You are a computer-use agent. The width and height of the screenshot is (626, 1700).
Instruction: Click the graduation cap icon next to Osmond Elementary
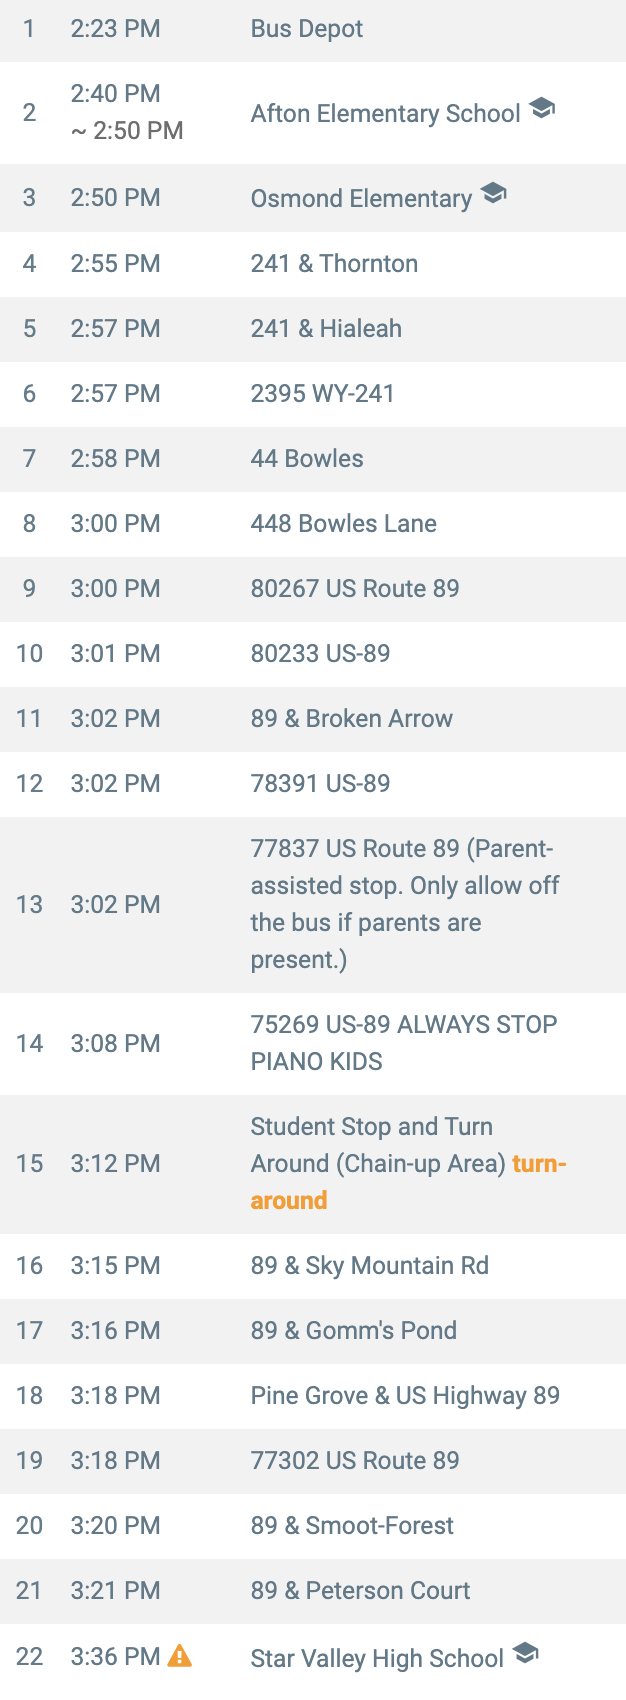click(493, 193)
